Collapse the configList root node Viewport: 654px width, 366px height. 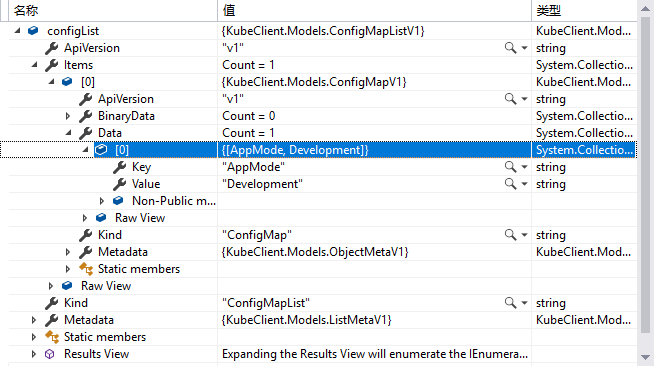click(17, 31)
